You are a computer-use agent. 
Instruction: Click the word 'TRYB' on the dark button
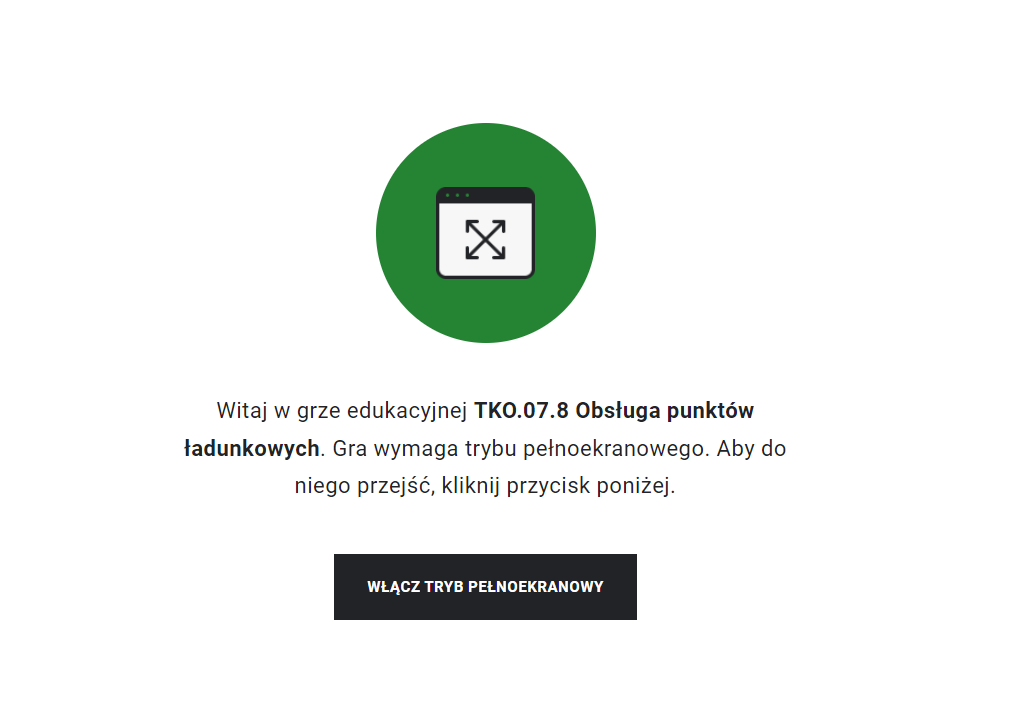(x=444, y=587)
